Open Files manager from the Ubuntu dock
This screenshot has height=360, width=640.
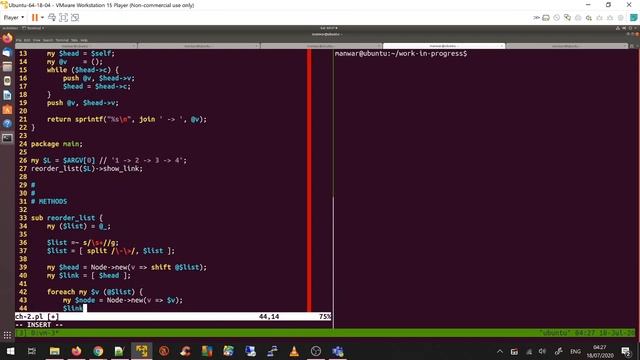click(x=7, y=67)
